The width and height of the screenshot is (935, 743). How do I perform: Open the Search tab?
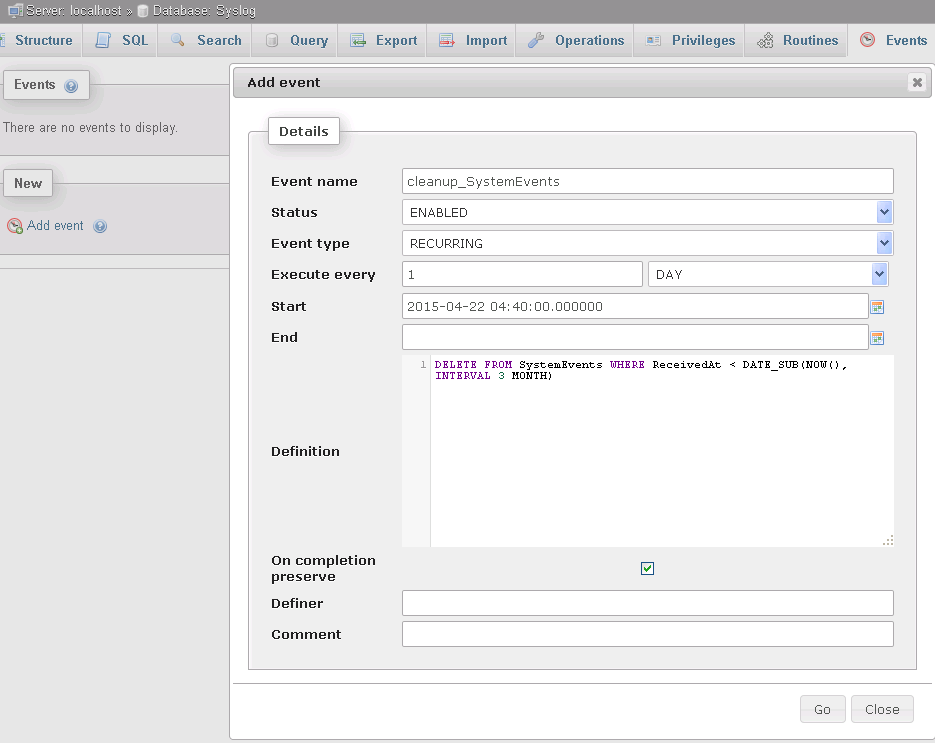206,41
